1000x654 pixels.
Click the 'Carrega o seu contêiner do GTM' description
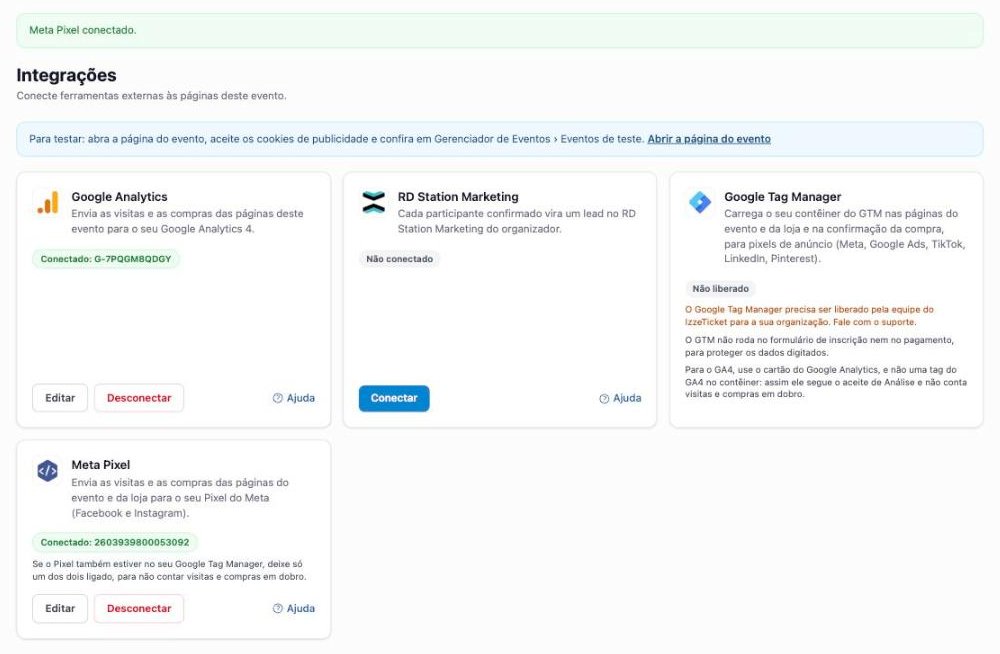(x=844, y=236)
